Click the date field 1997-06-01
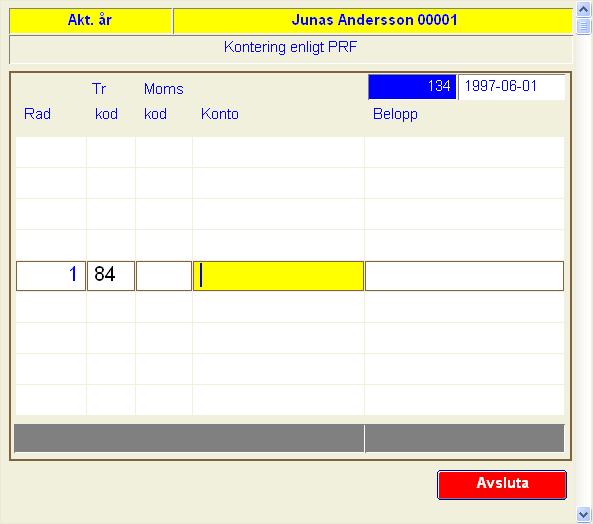The height and width of the screenshot is (524, 593). tap(512, 87)
